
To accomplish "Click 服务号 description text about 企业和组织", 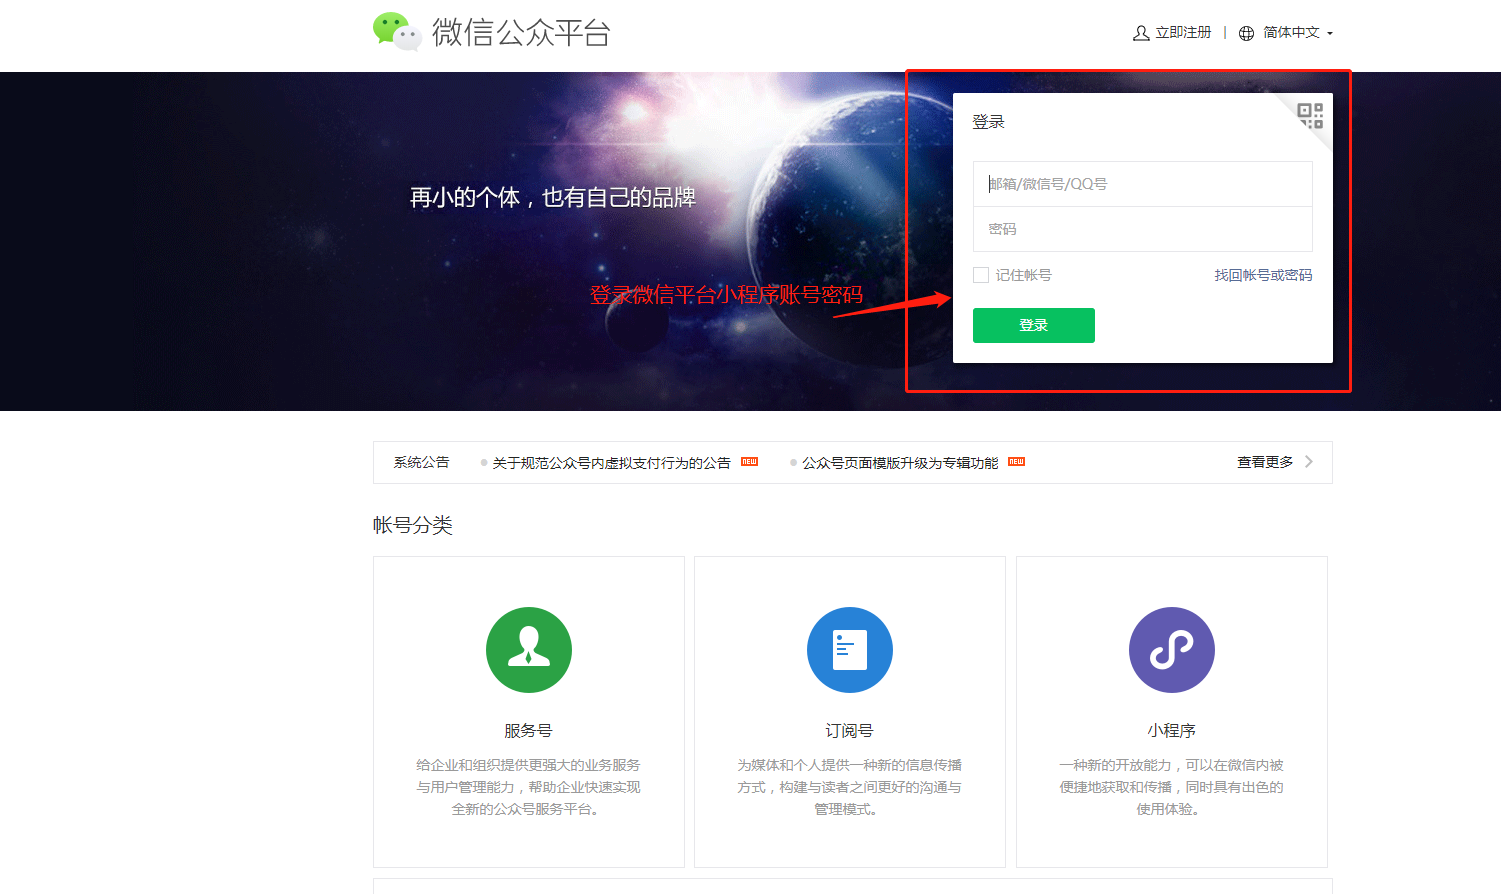I will click(x=528, y=787).
